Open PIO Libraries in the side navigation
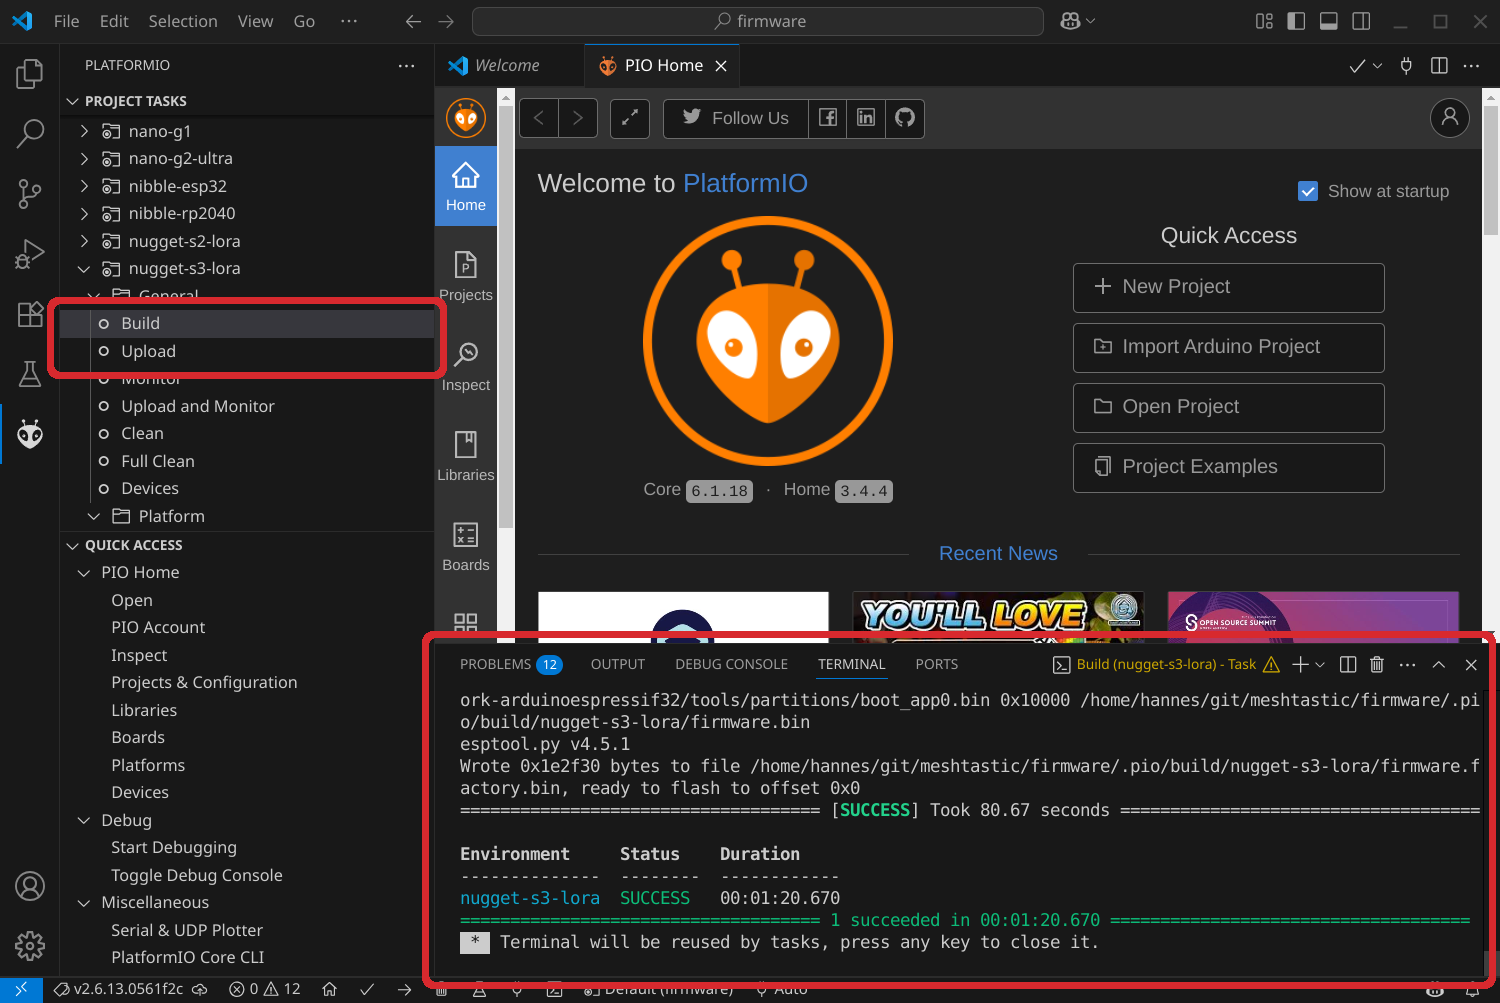Screen dimensions: 1500x1003 465,456
